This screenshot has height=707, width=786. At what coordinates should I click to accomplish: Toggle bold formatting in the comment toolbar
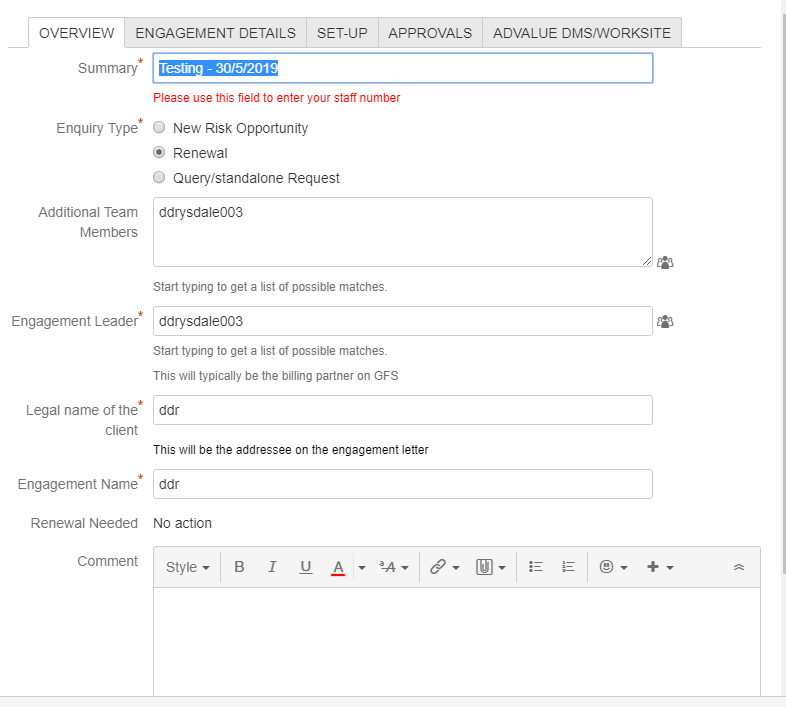(239, 567)
